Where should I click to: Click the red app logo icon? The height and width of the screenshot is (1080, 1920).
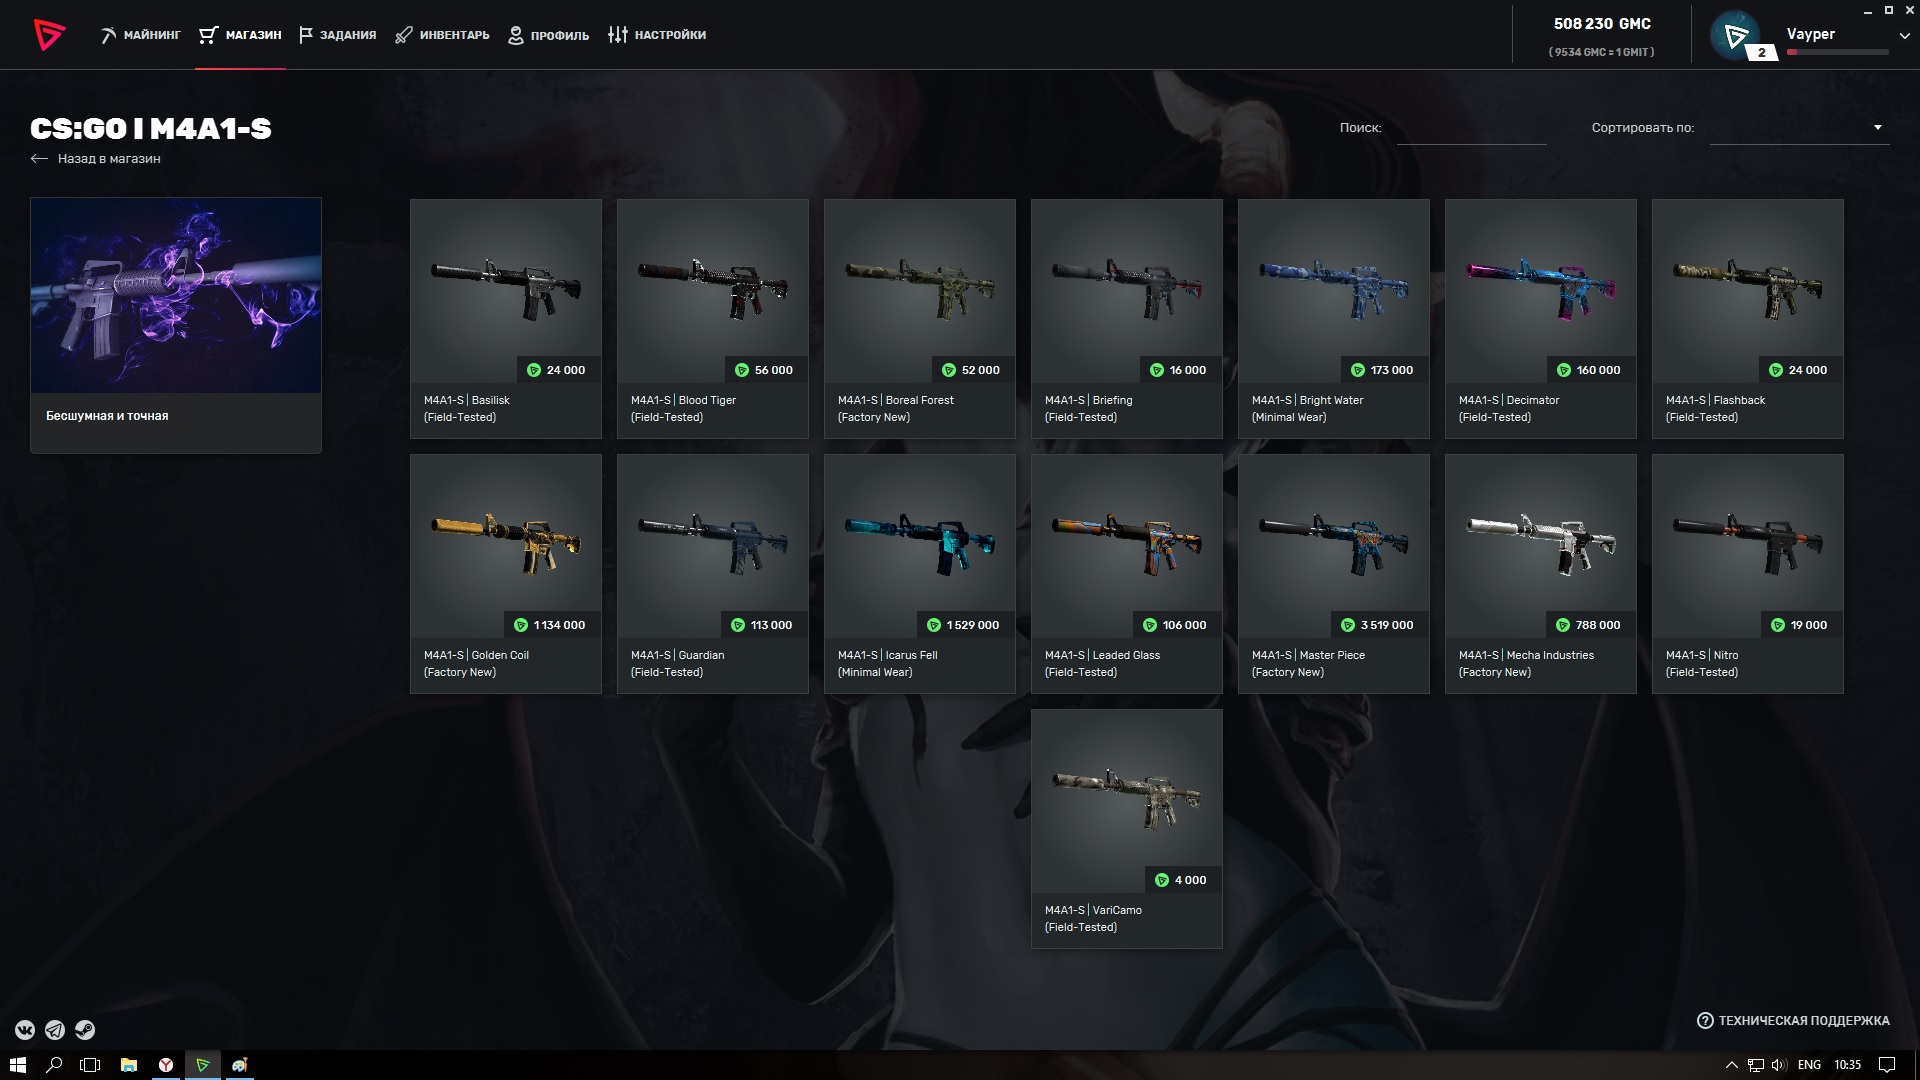(x=49, y=35)
